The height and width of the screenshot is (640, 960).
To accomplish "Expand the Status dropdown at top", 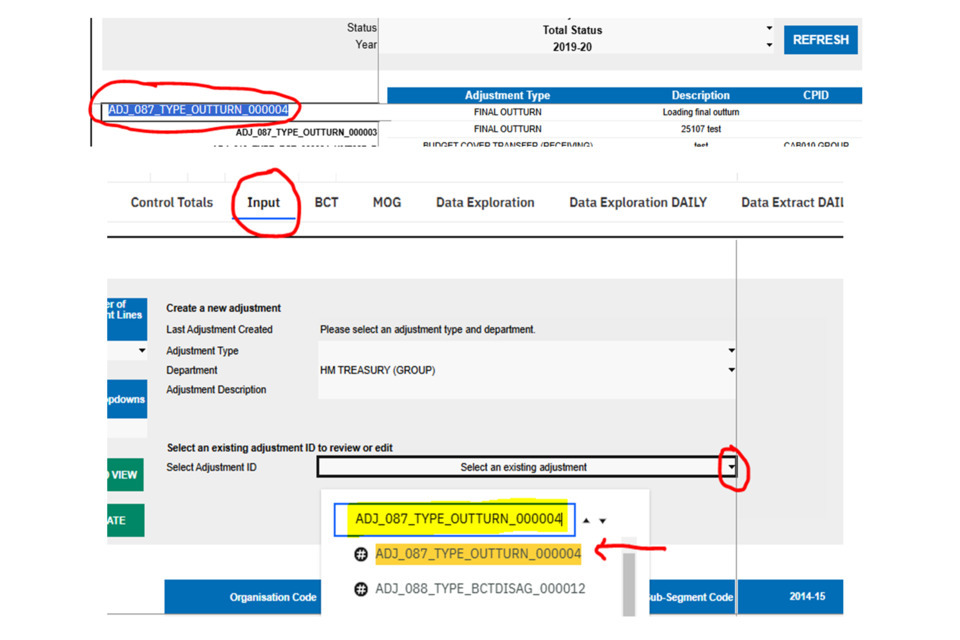I will pyautogui.click(x=769, y=29).
